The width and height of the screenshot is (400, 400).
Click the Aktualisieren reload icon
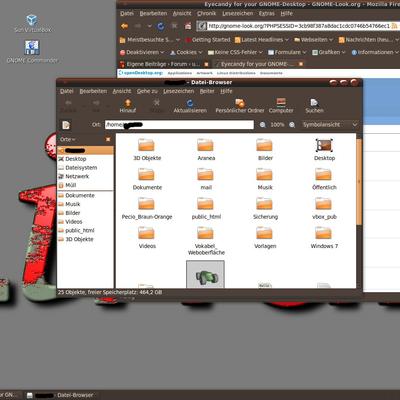coord(190,103)
